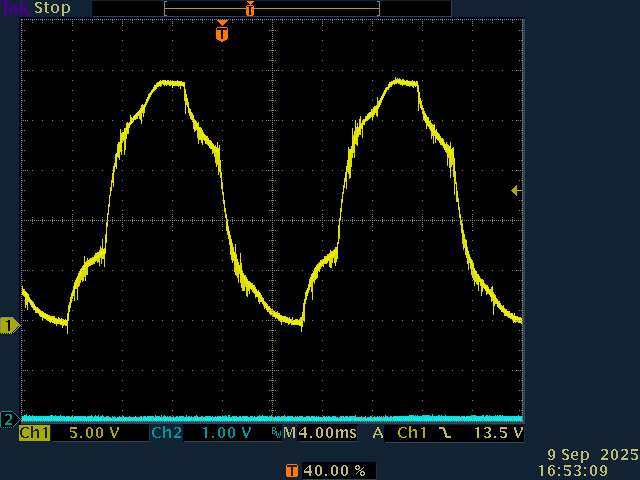Viewport: 640px width, 480px height.
Task: Click the Ch2 ground reference marker
Action: (x=9, y=419)
